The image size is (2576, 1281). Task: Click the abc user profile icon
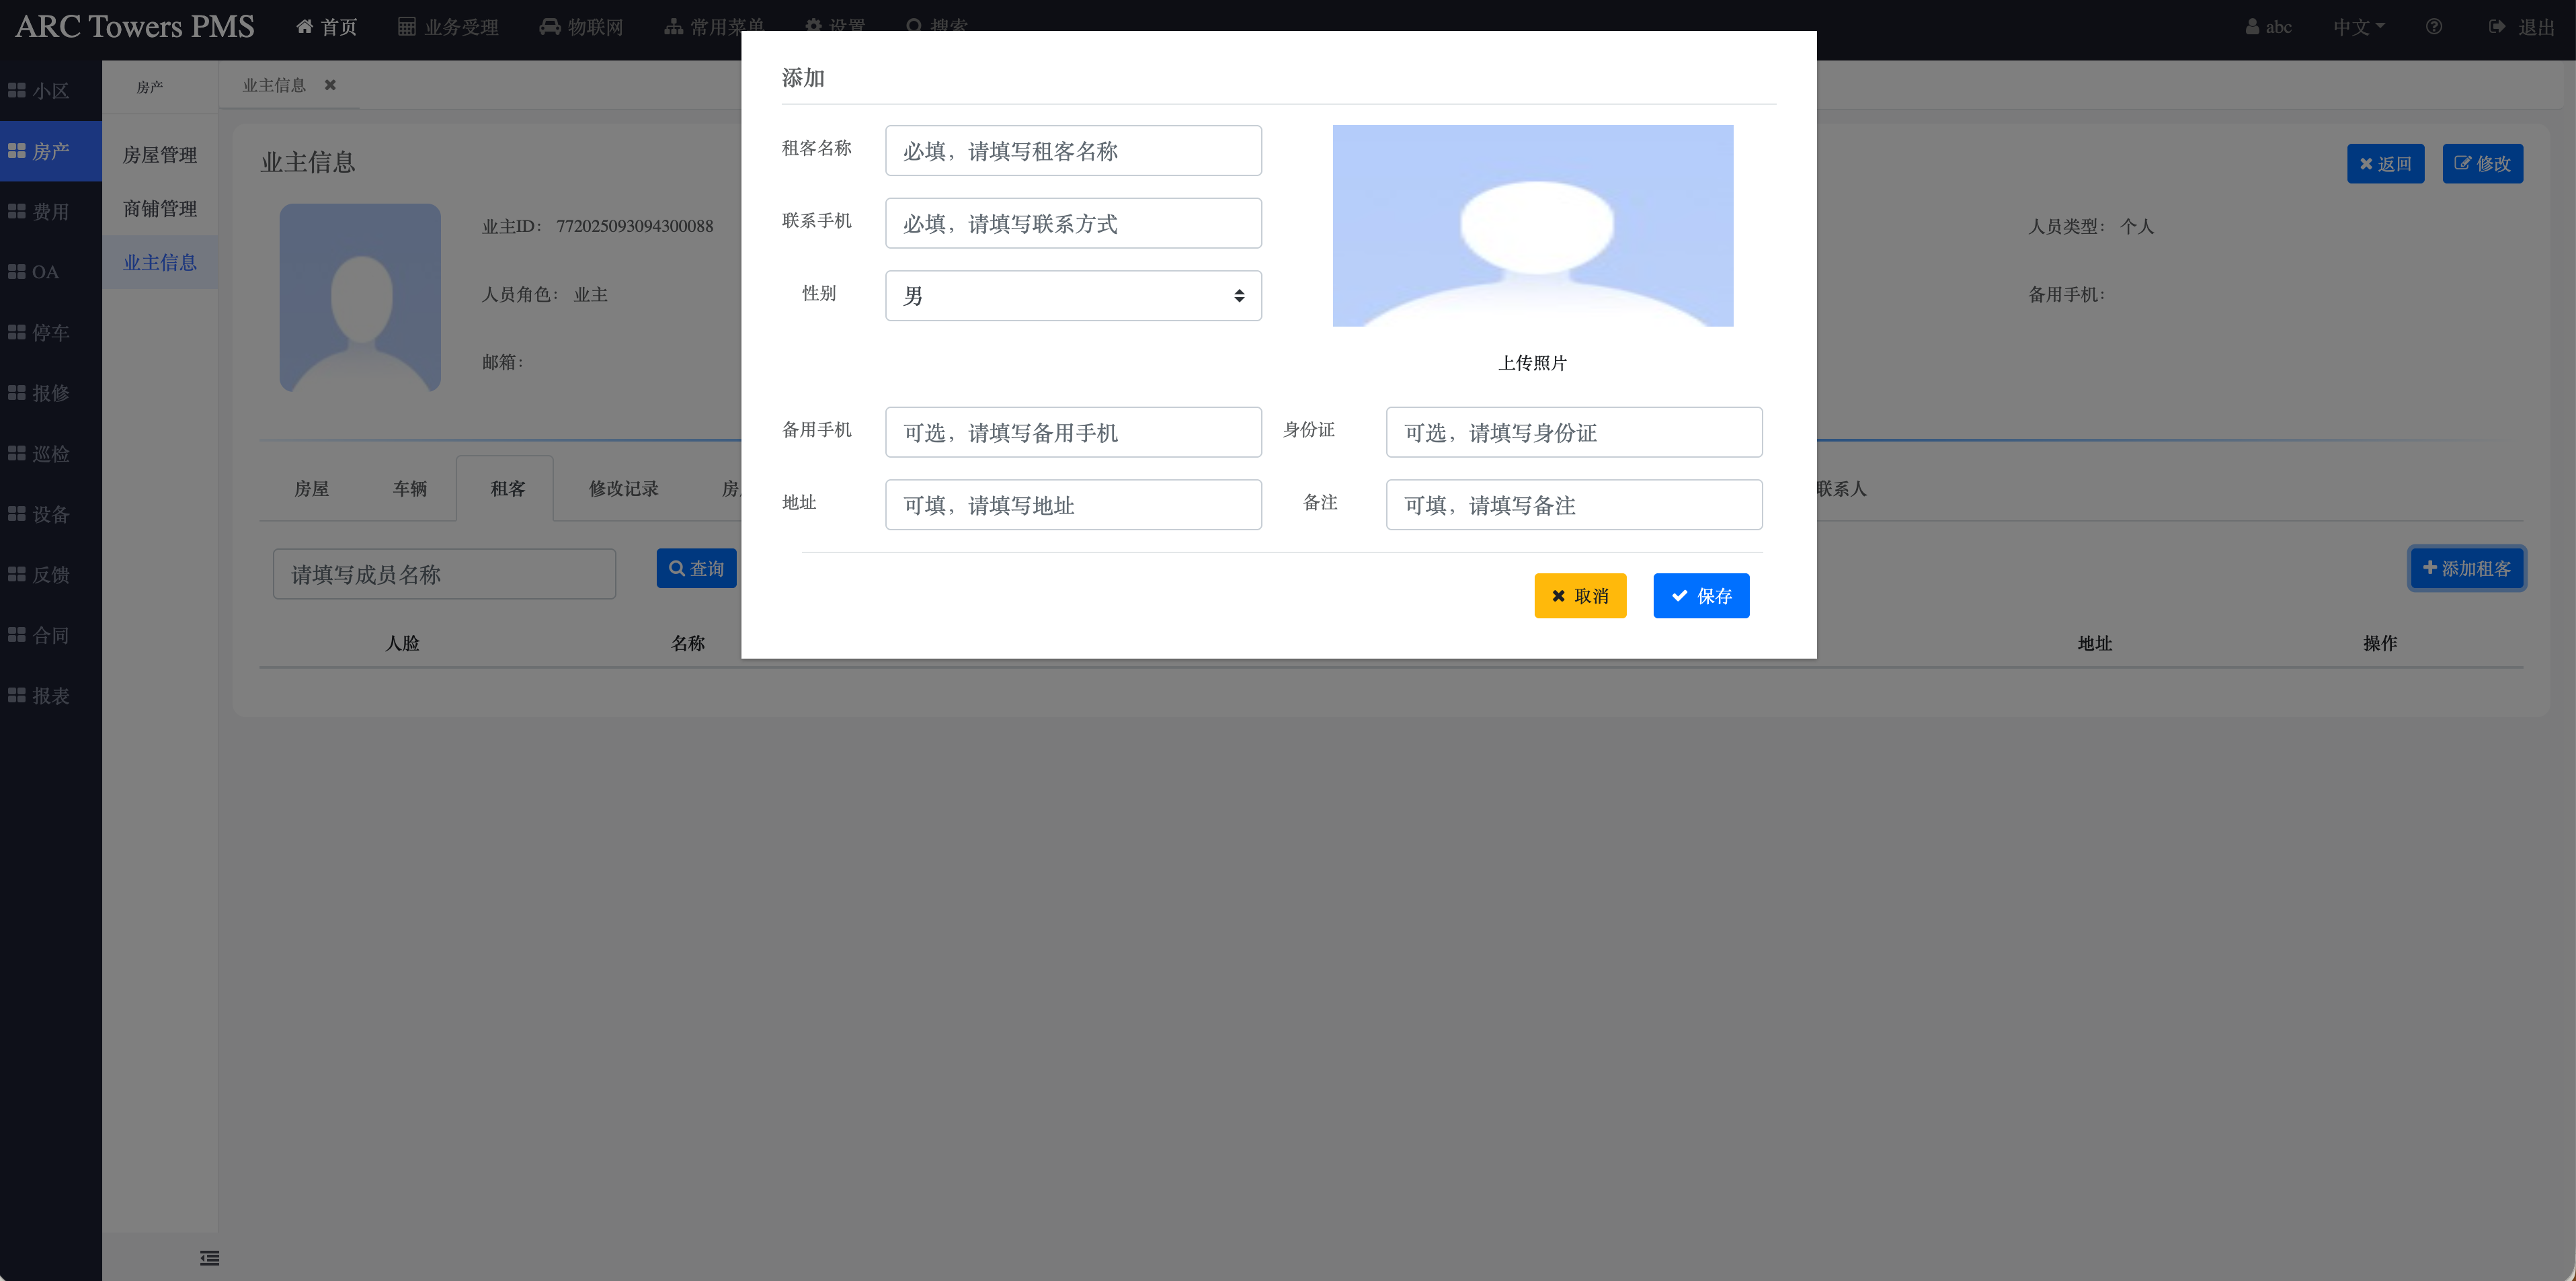(x=2252, y=27)
